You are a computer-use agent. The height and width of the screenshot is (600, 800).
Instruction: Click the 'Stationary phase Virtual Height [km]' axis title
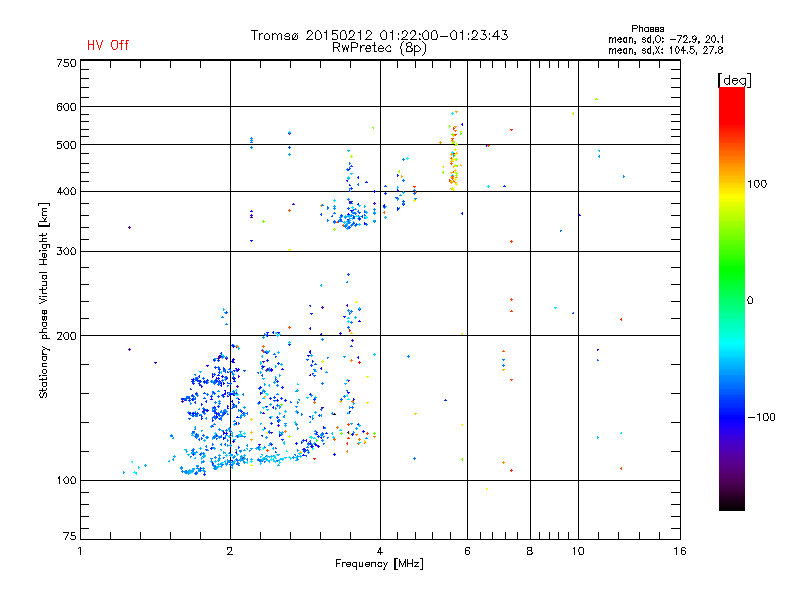pos(44,300)
